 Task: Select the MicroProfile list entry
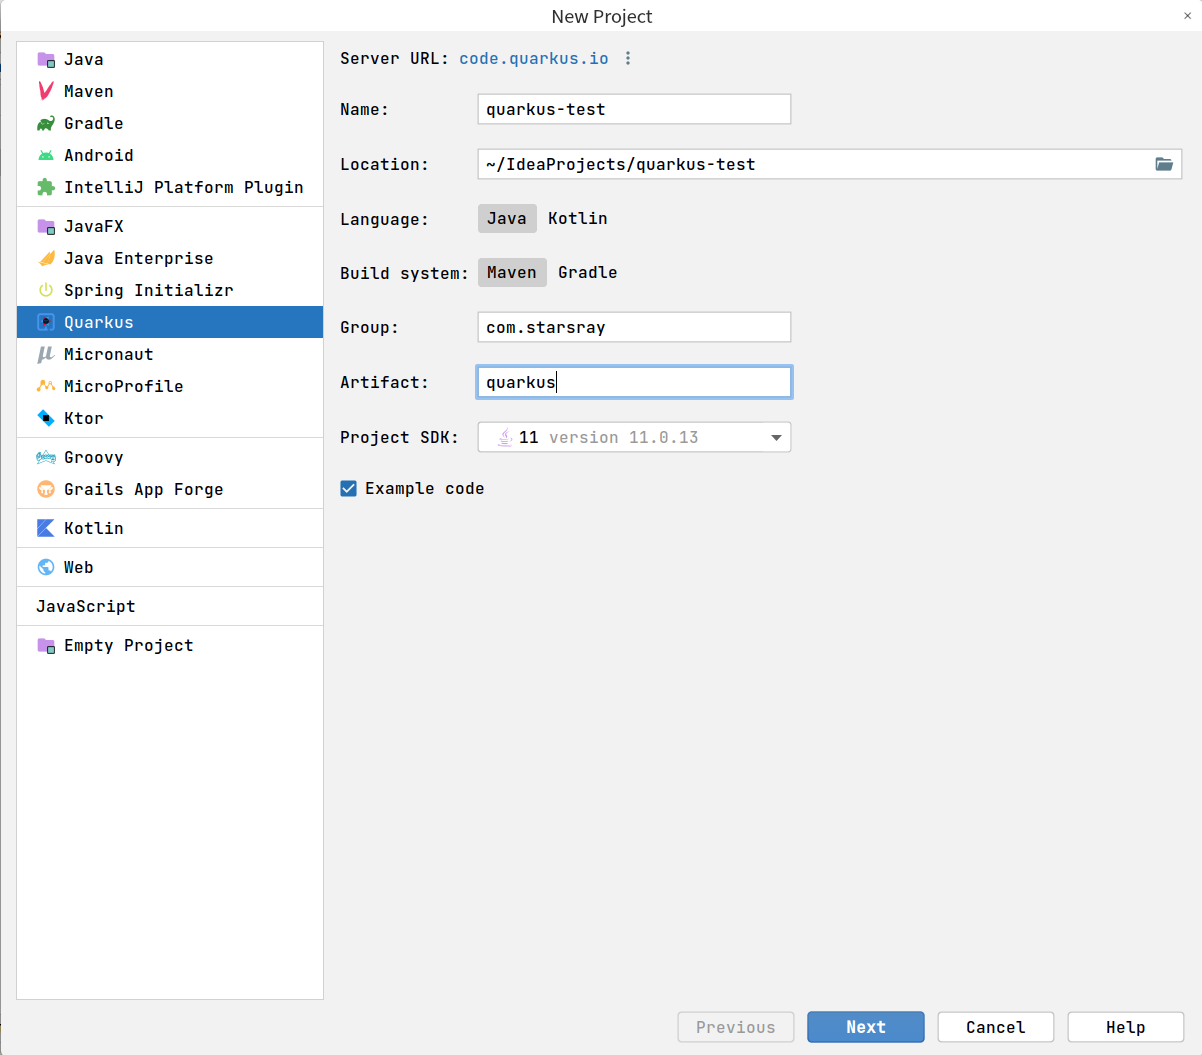click(170, 386)
